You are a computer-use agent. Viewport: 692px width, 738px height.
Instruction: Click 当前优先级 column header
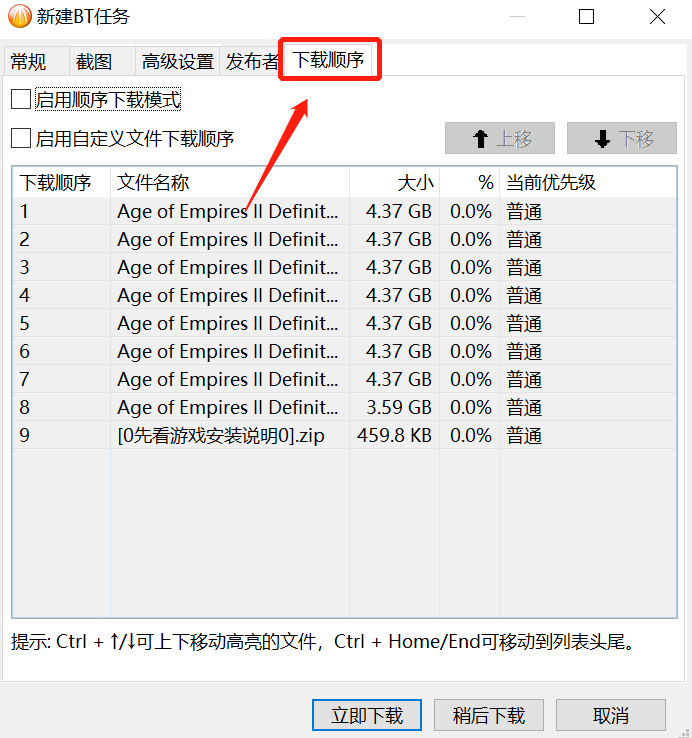[588, 182]
